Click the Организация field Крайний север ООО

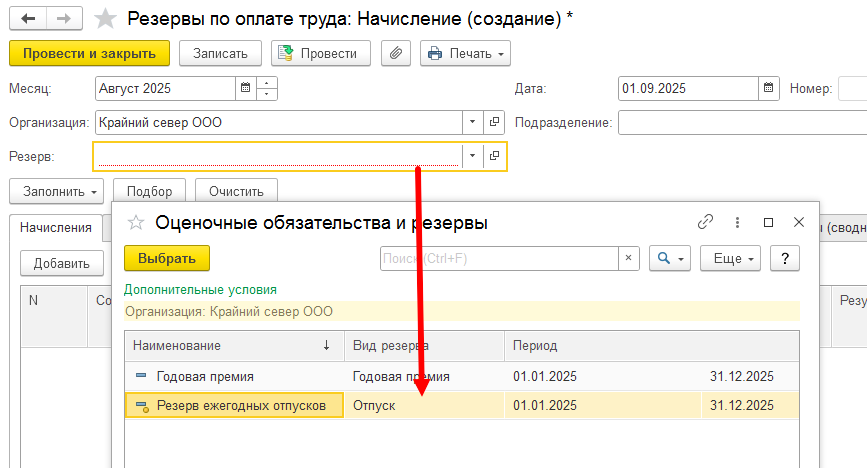click(279, 122)
